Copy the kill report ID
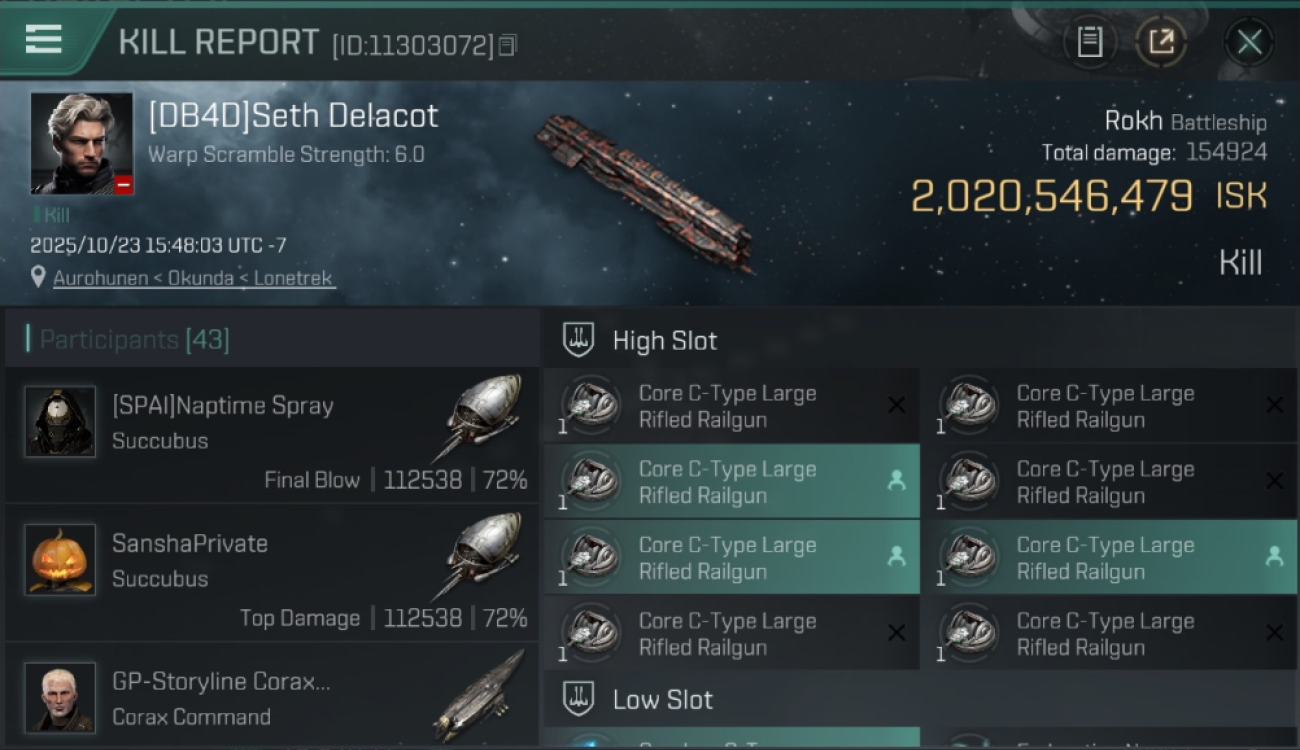The height and width of the screenshot is (750, 1300). tap(508, 45)
